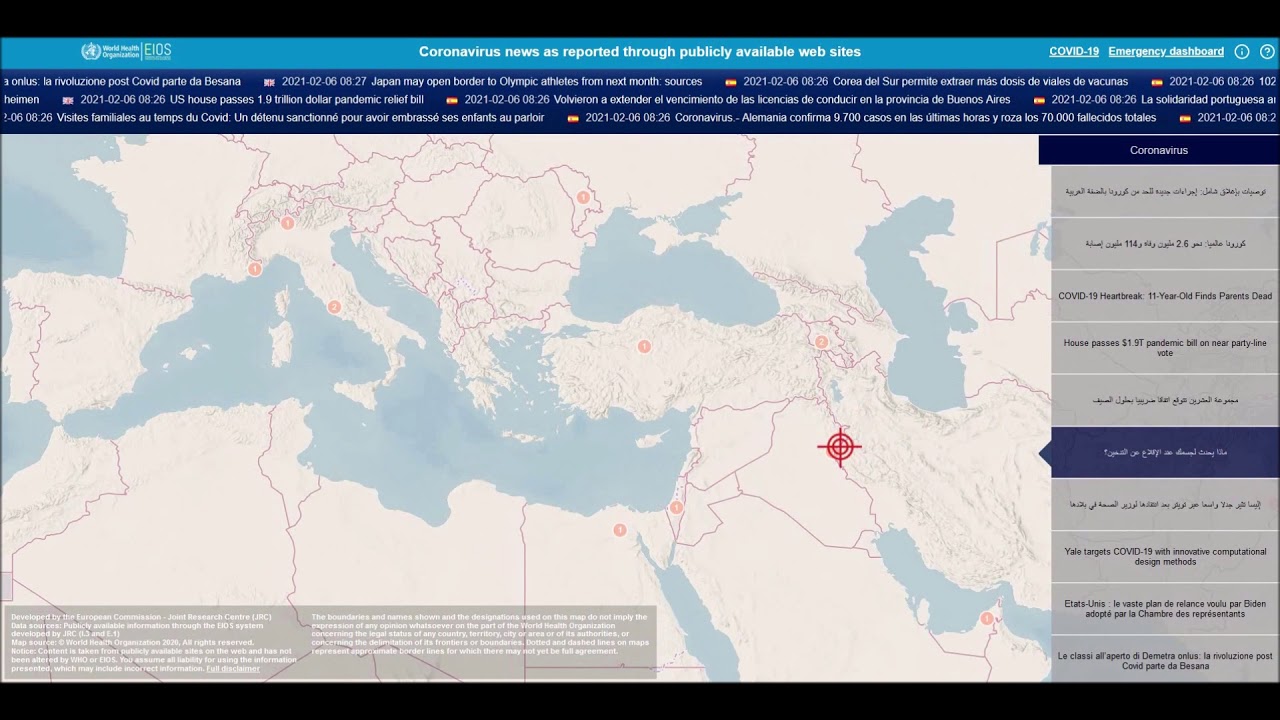The height and width of the screenshot is (720, 1280).
Task: Open ticker headline Visites familiales au temps du Covid
Action: coord(301,118)
